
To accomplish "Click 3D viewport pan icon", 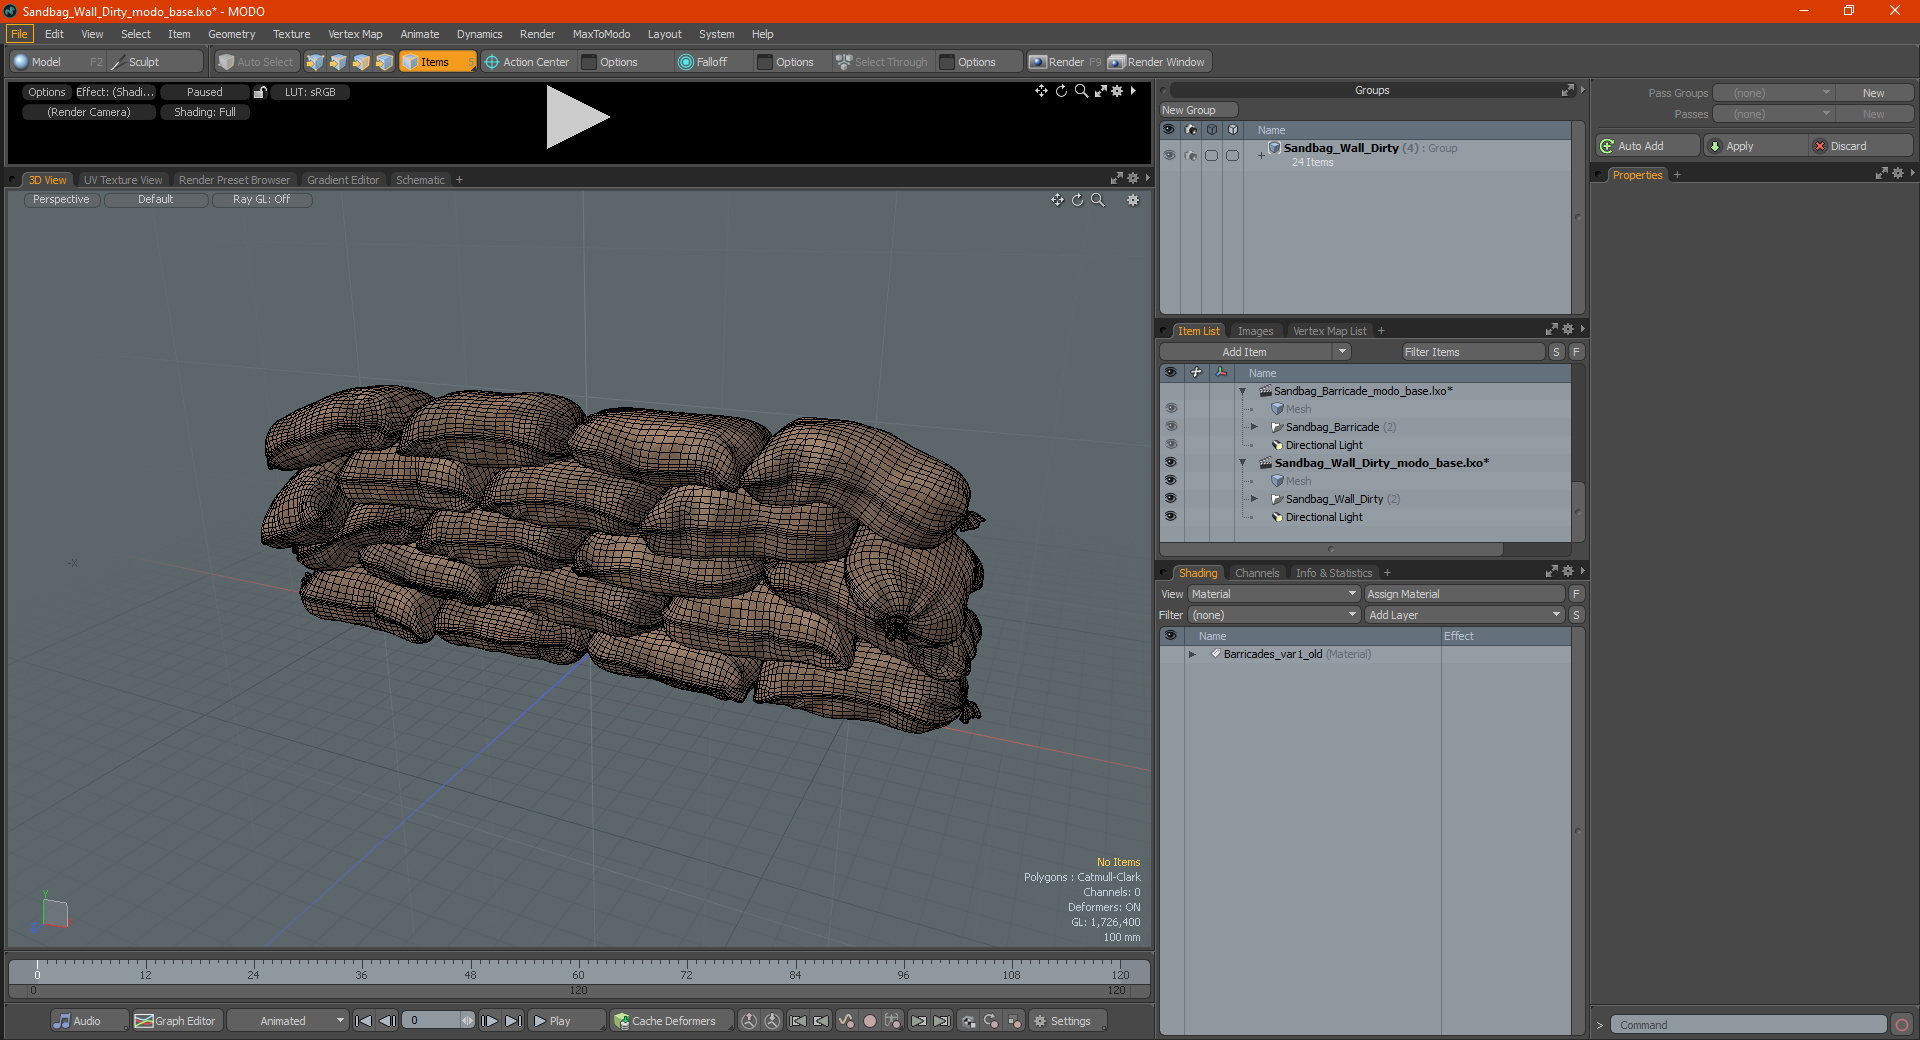I will coord(1057,200).
